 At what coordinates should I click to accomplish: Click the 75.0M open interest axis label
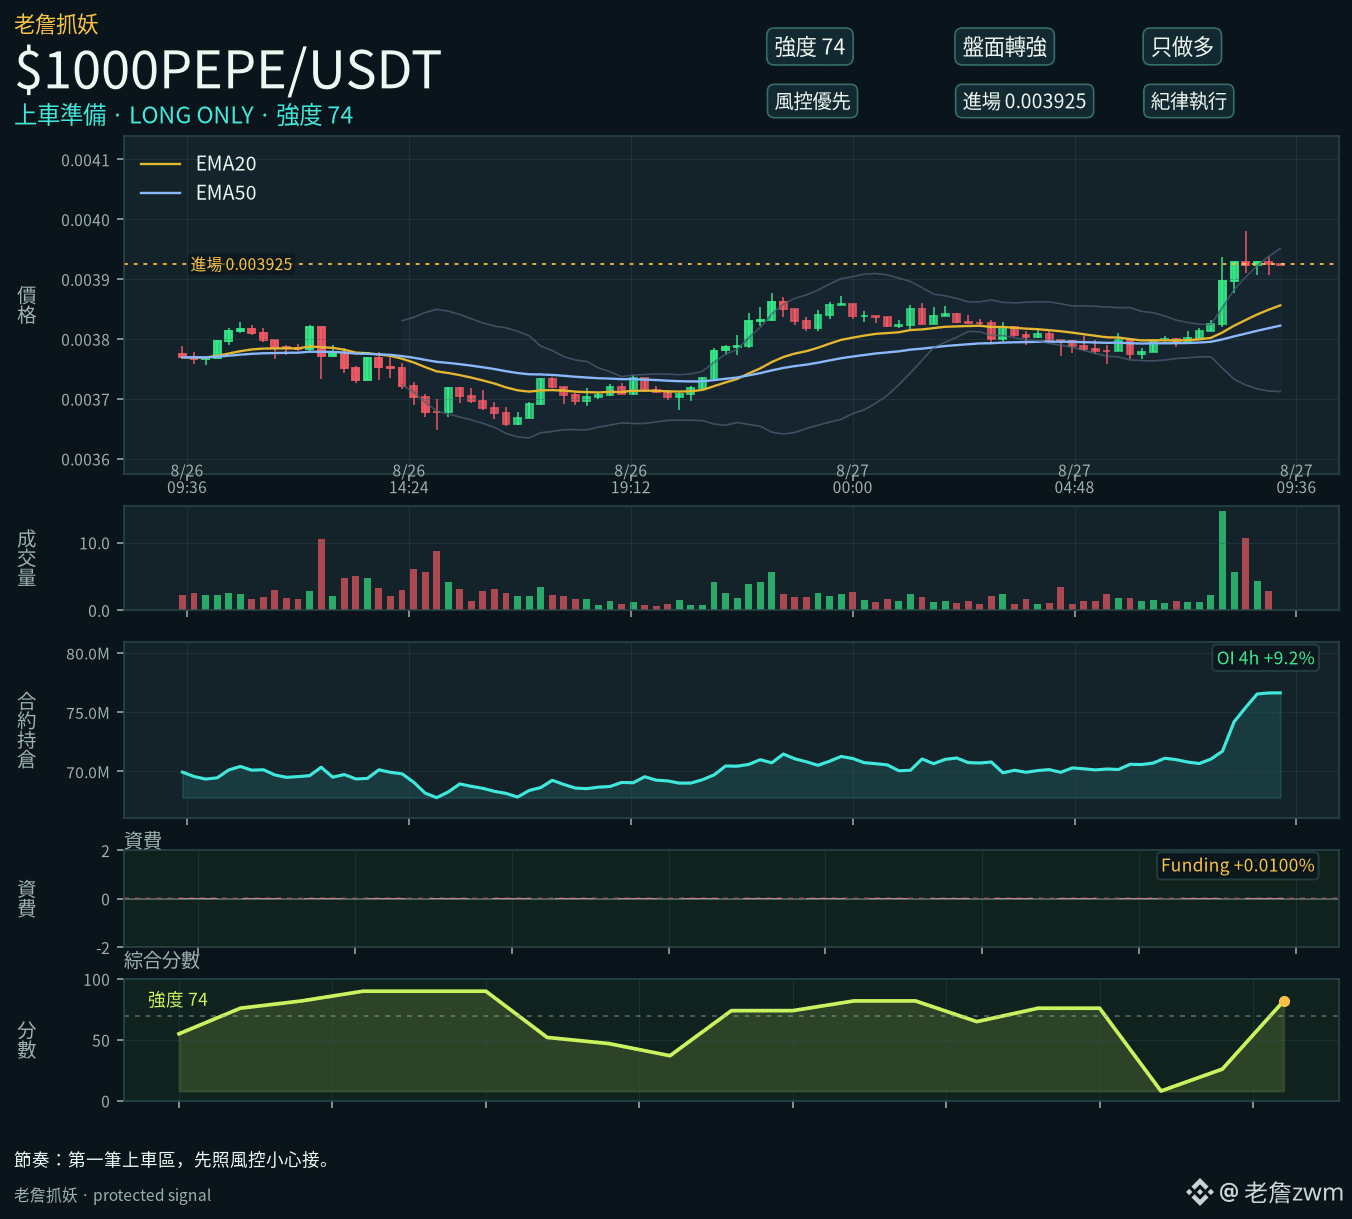point(88,713)
